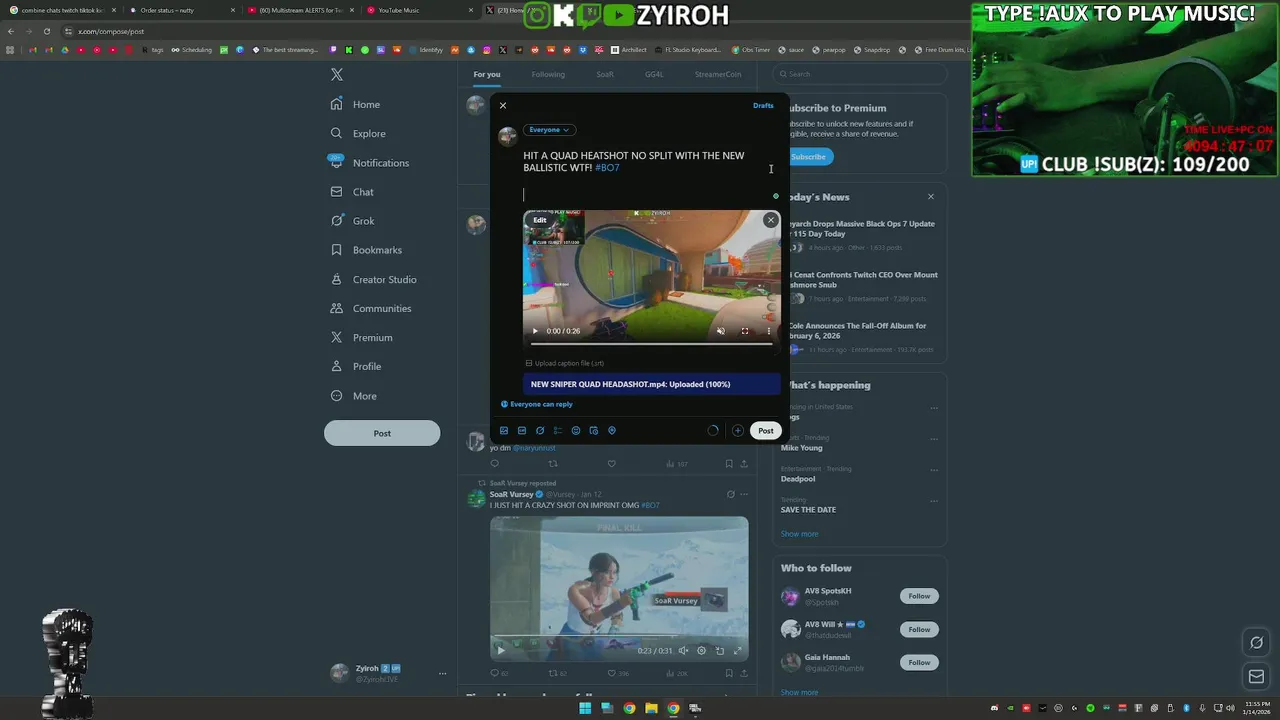Close the compose post dialog
The height and width of the screenshot is (720, 1280).
[503, 105]
